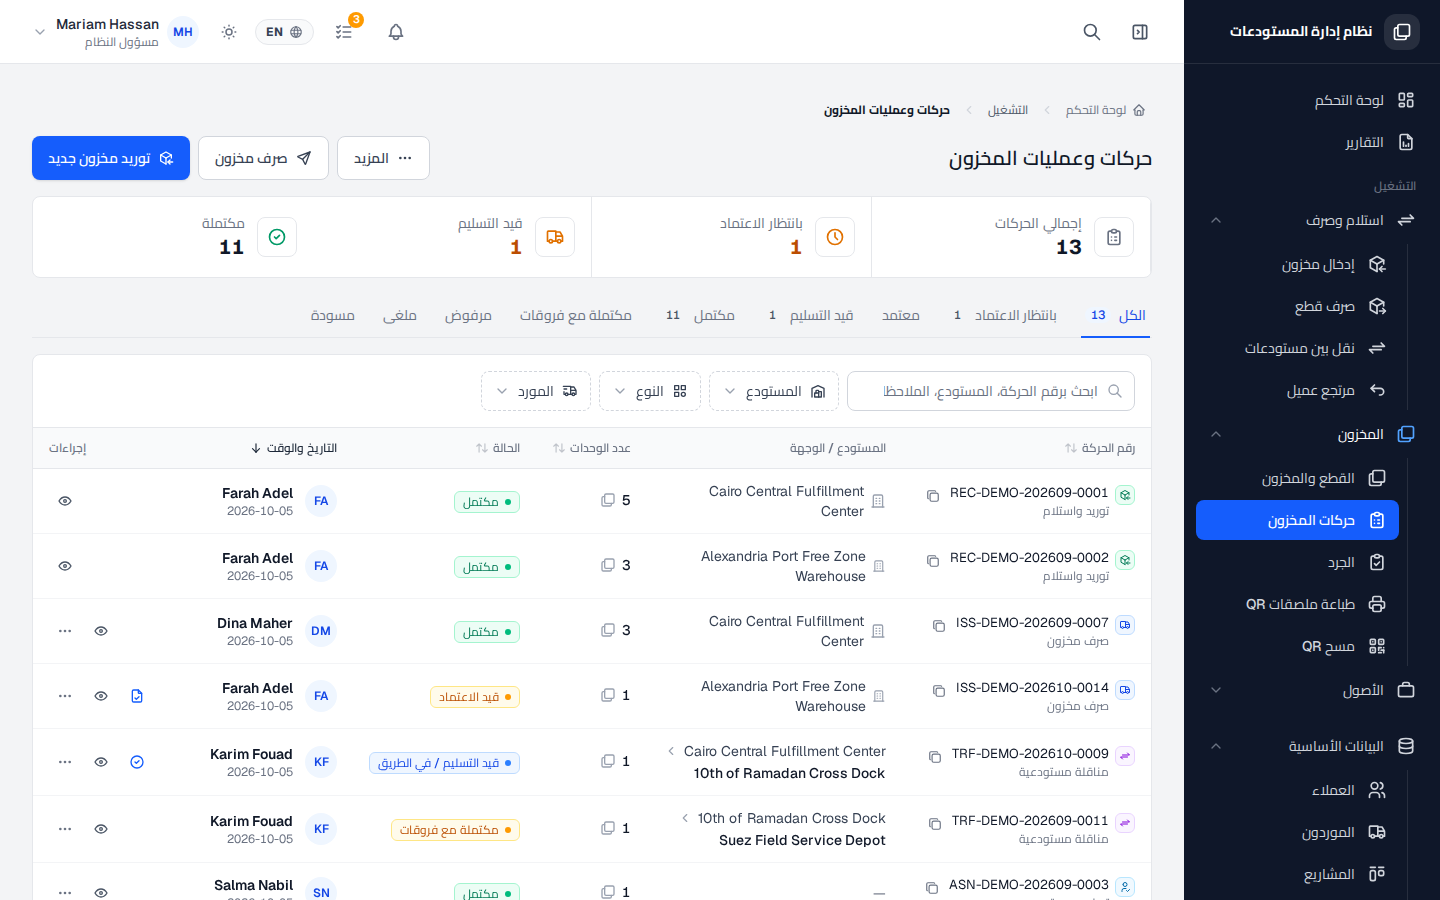Image resolution: width=1440 pixels, height=900 pixels.
Task: Select بانتظار الاعتماد tab
Action: coord(1006,315)
